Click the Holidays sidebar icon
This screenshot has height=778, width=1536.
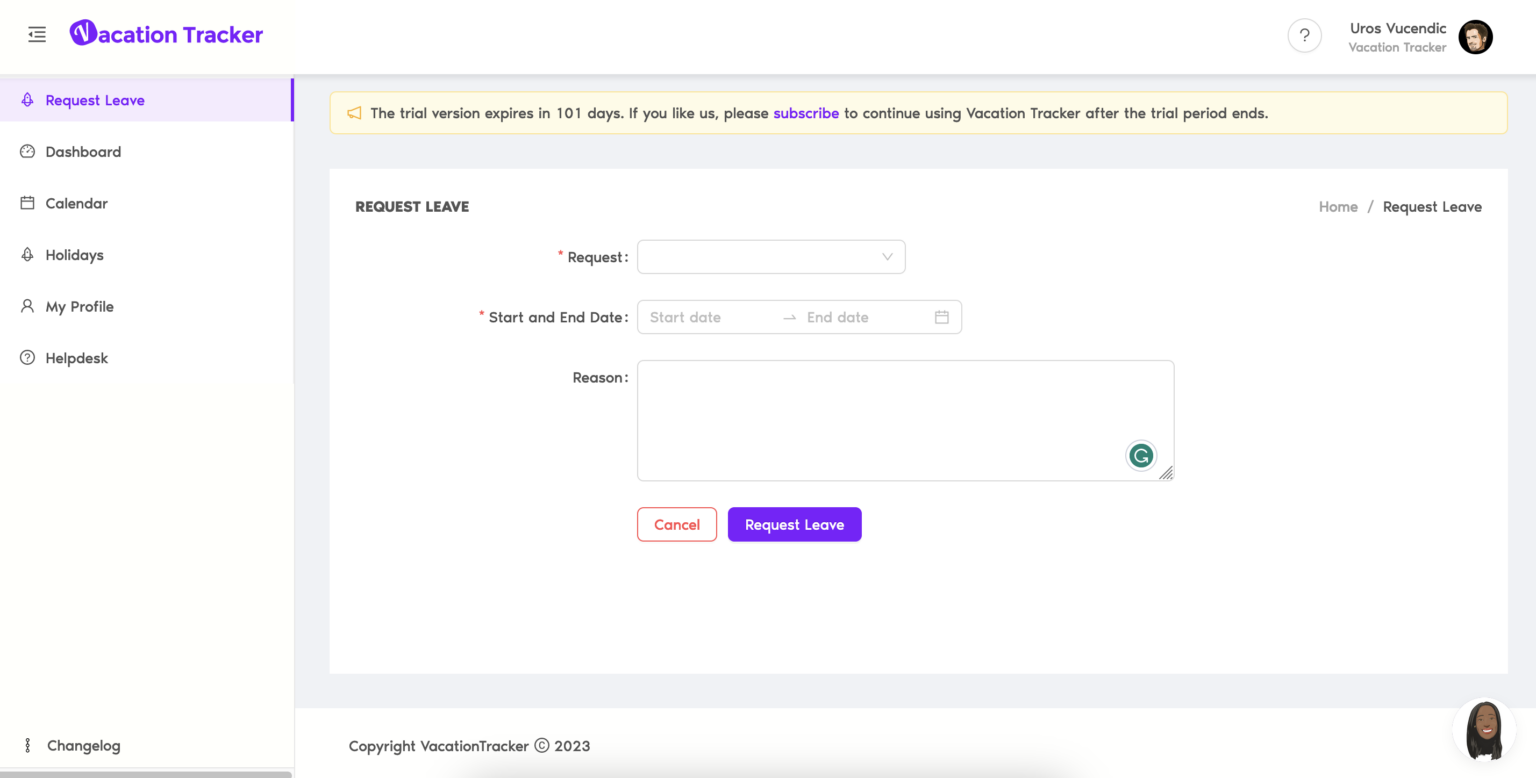pos(27,255)
